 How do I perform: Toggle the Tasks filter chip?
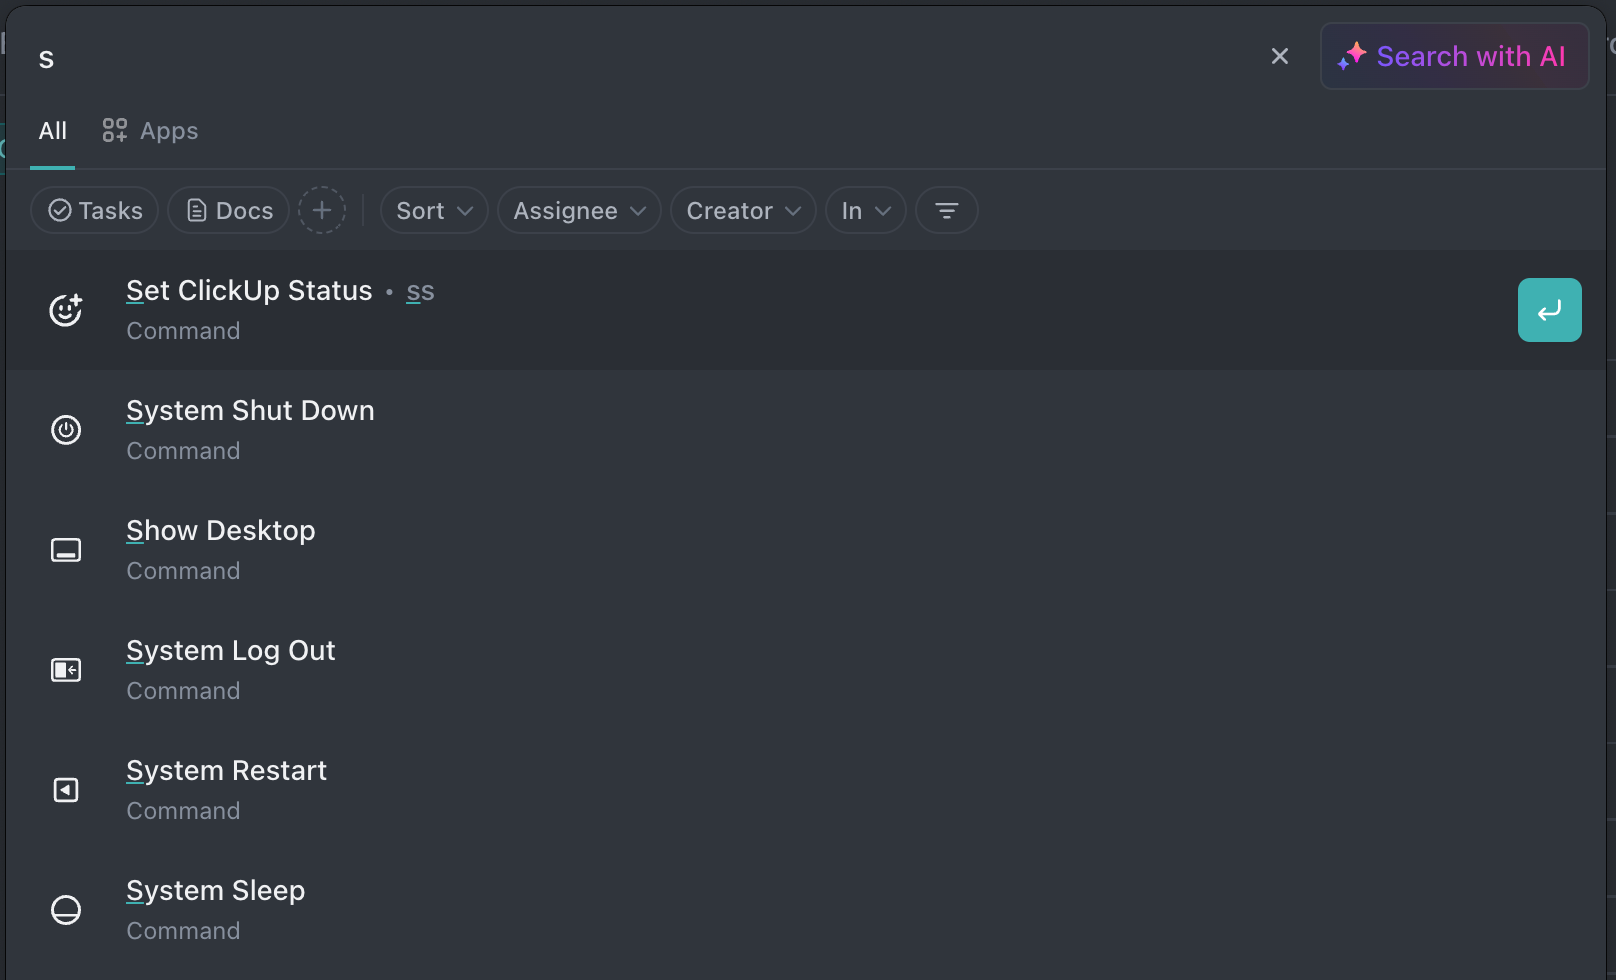coord(95,210)
